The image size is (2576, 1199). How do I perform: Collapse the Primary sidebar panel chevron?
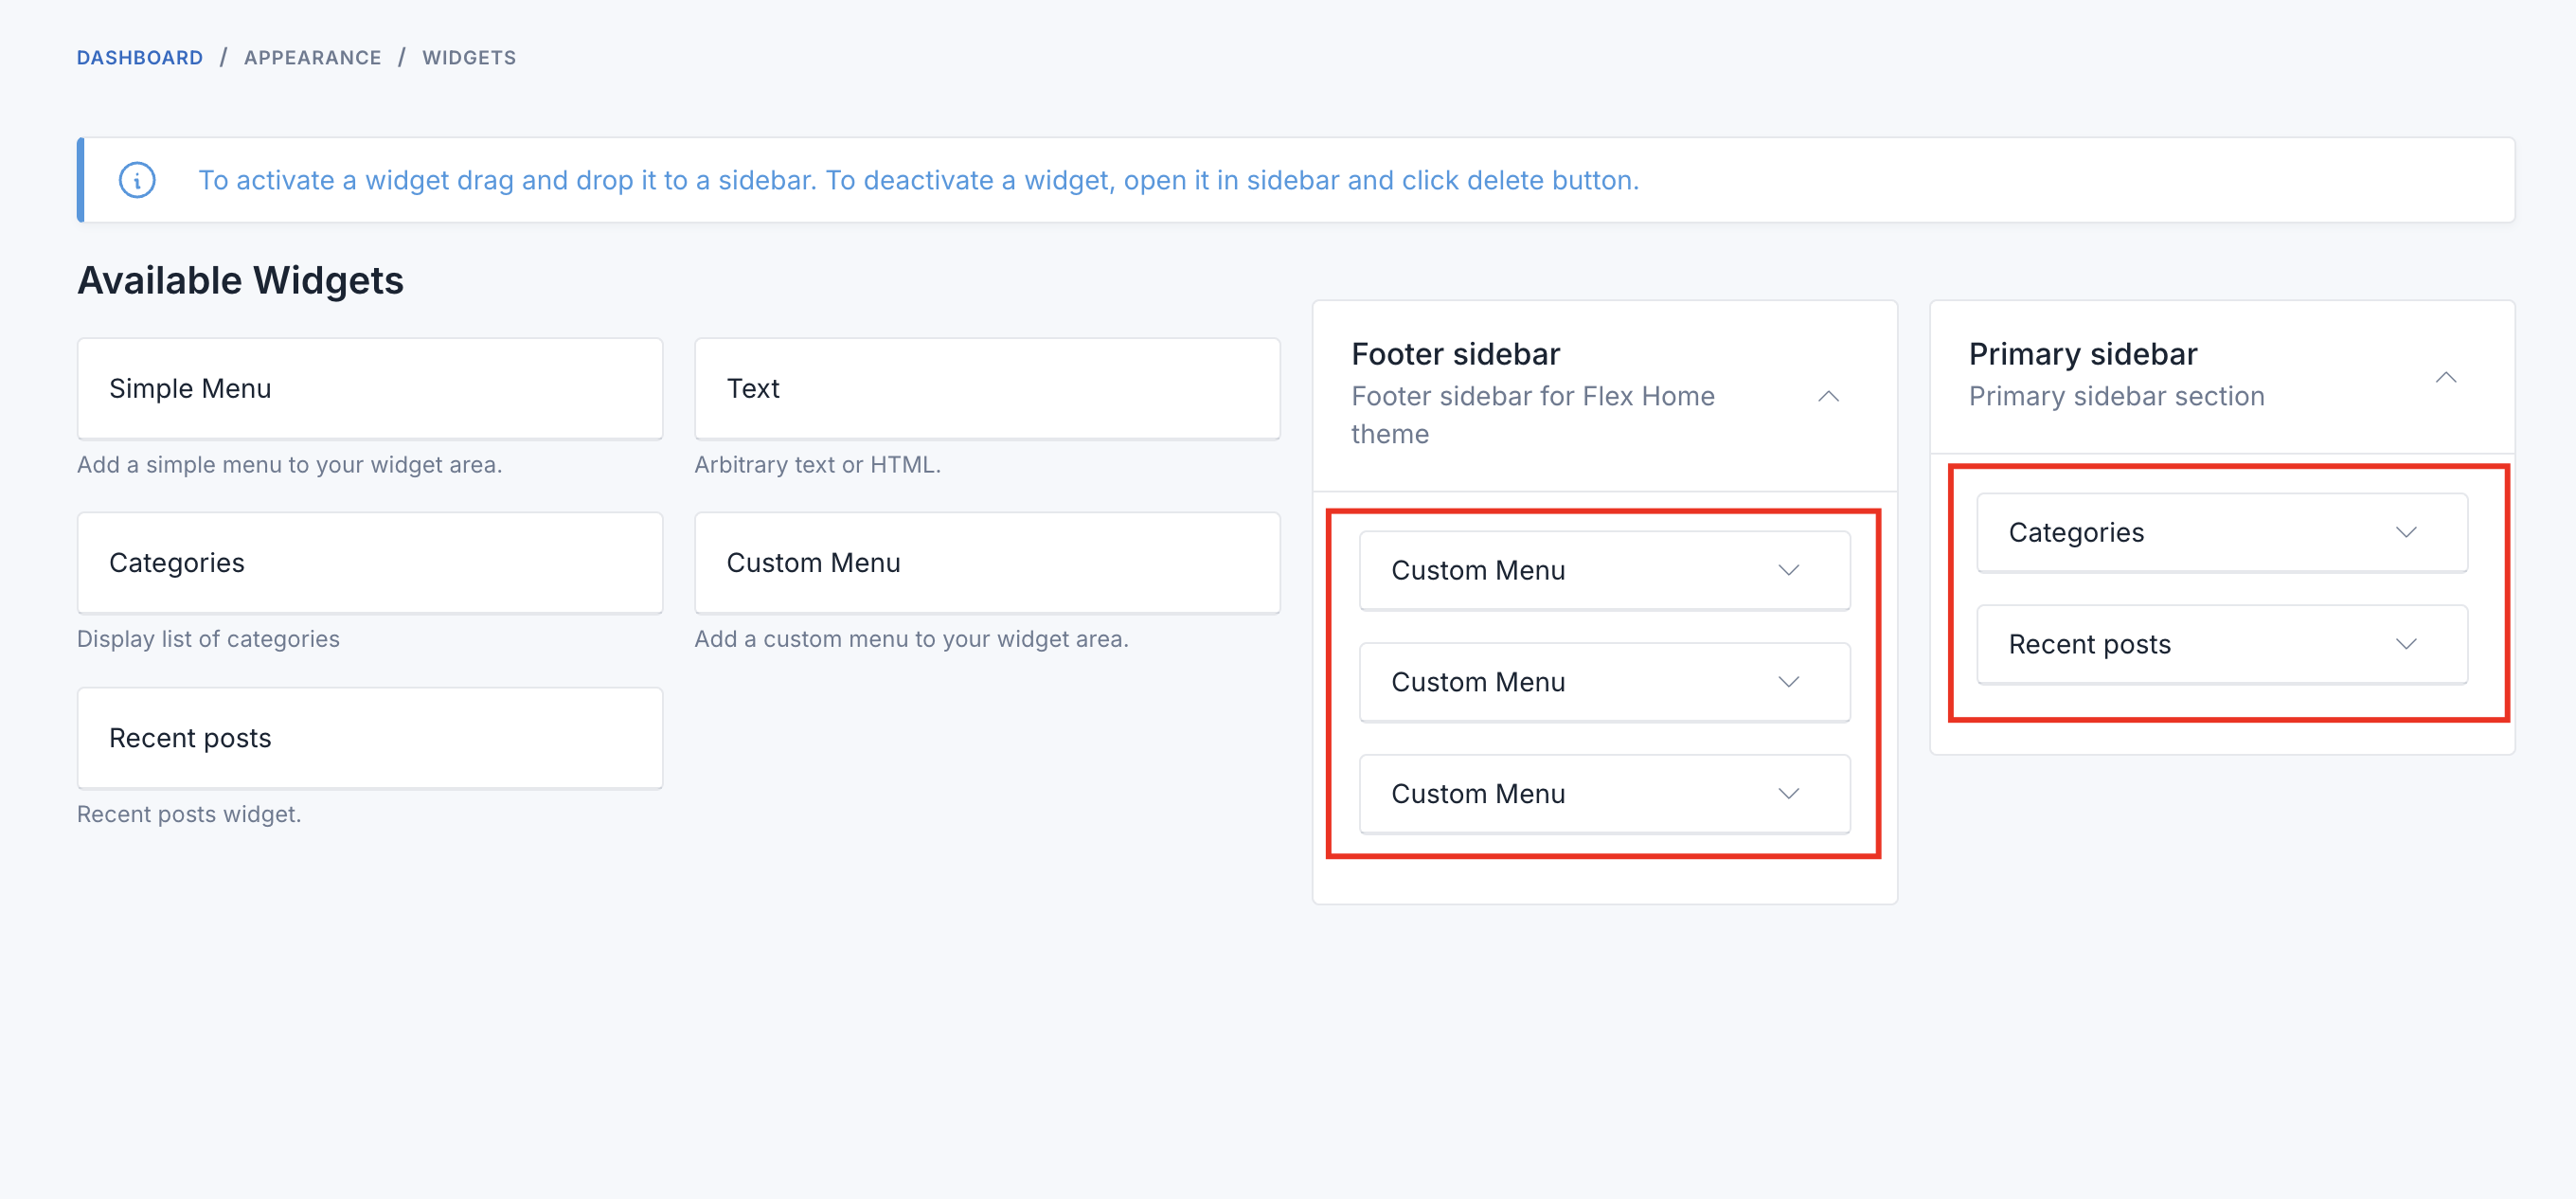[x=2445, y=377]
